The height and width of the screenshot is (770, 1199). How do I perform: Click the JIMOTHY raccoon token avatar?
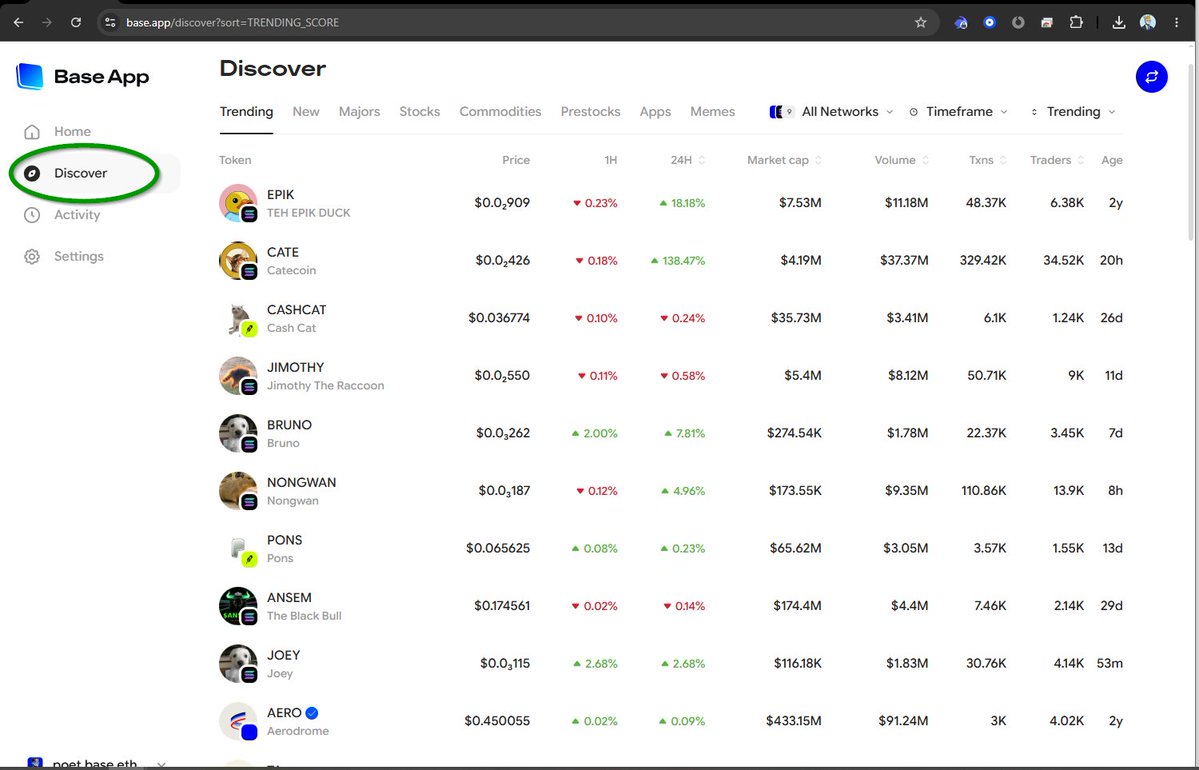pos(238,375)
